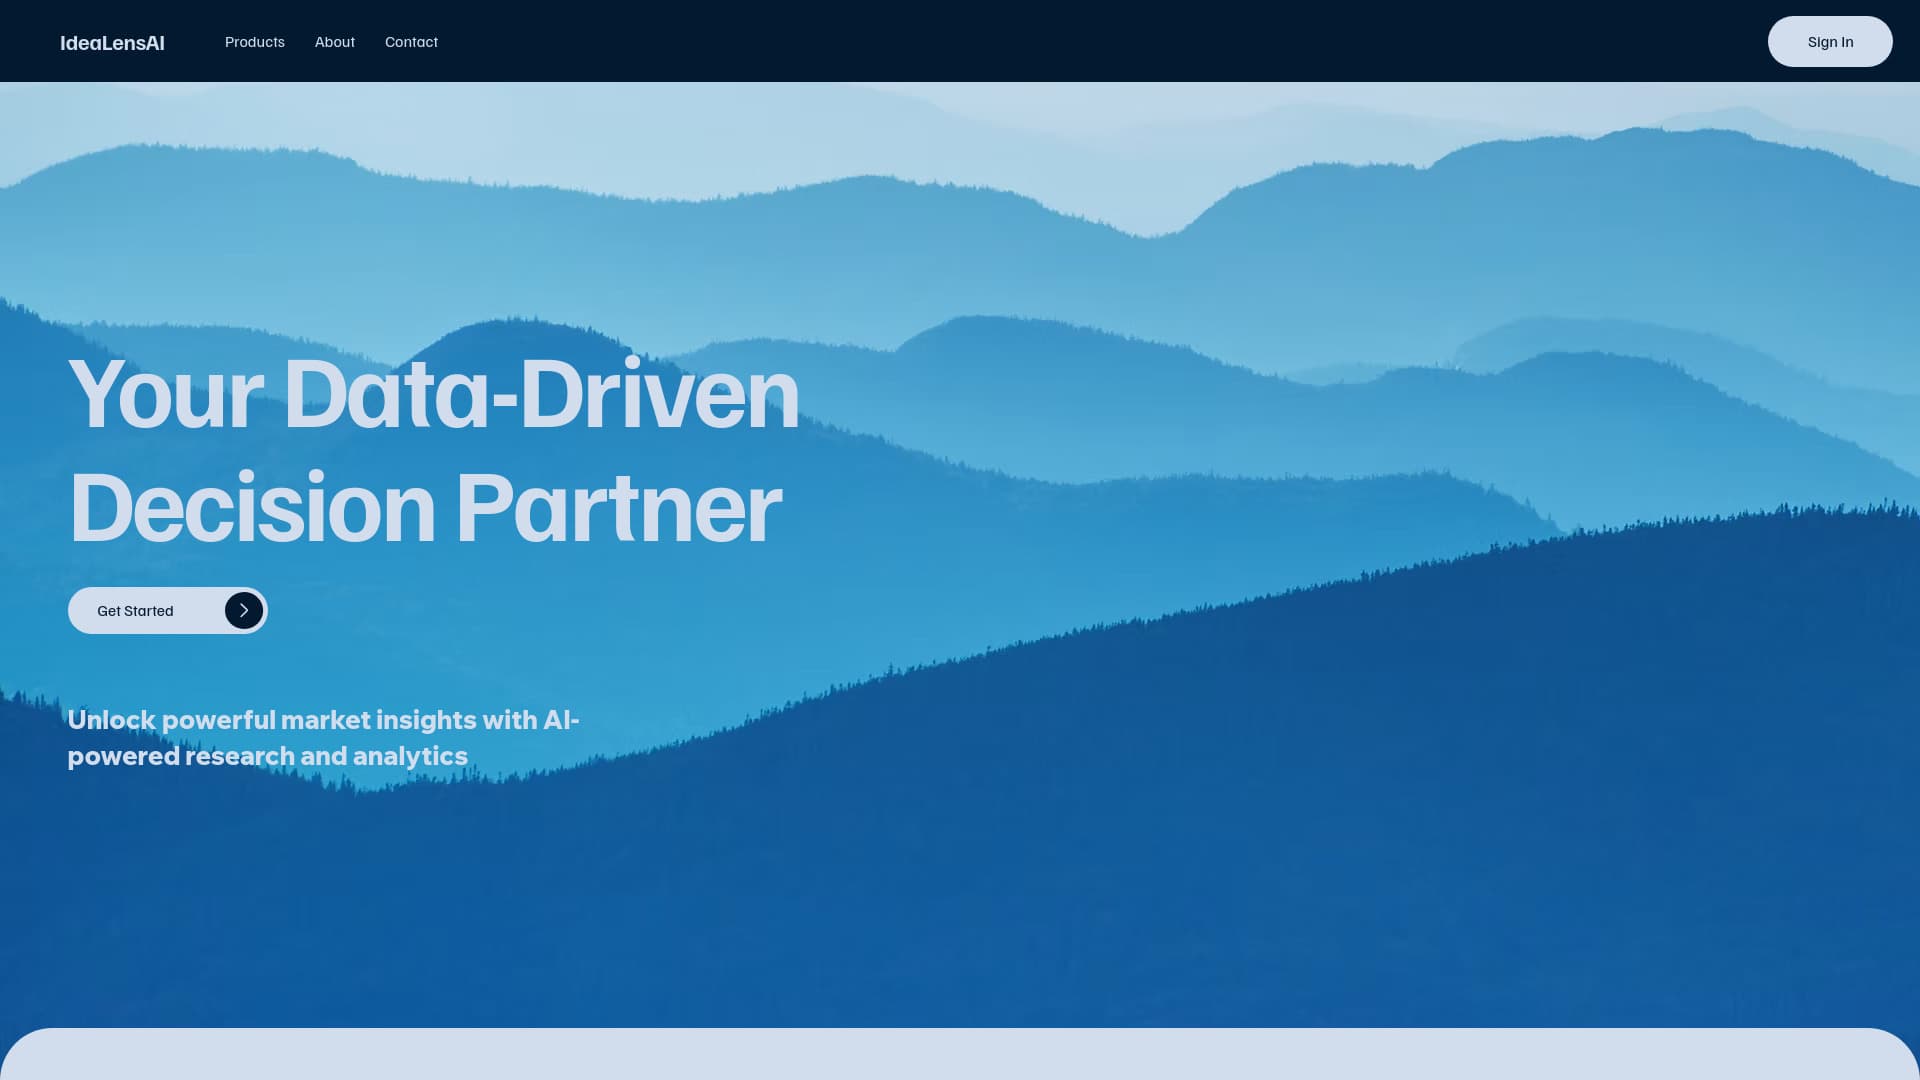1920x1080 pixels.
Task: Click the Get Started button label
Action: pos(135,611)
